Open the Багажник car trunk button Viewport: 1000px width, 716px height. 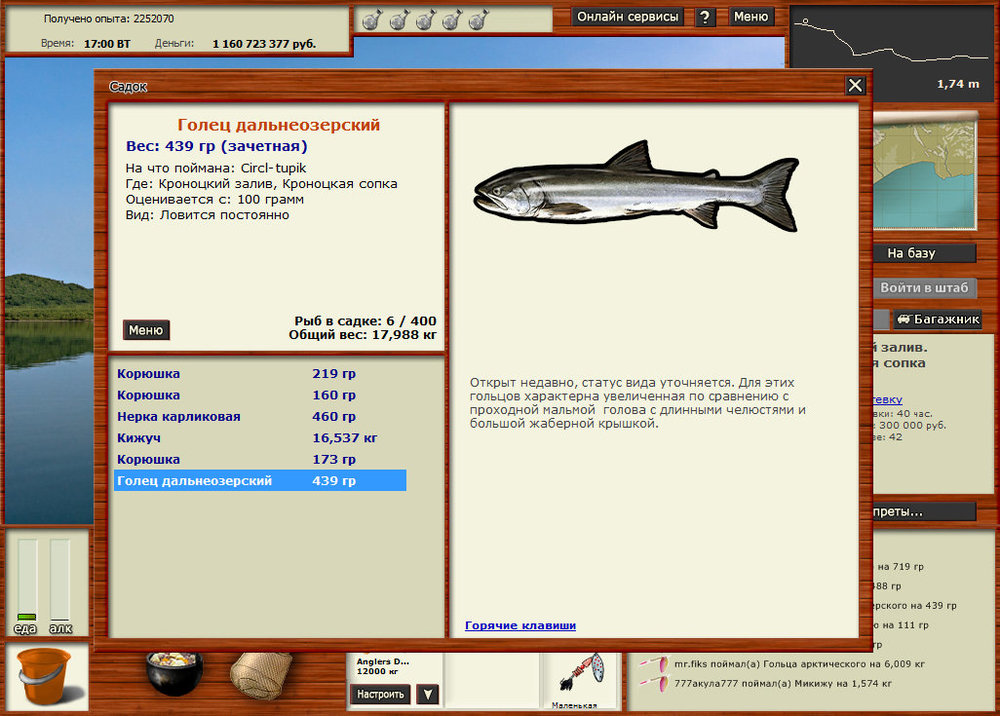pyautogui.click(x=937, y=320)
